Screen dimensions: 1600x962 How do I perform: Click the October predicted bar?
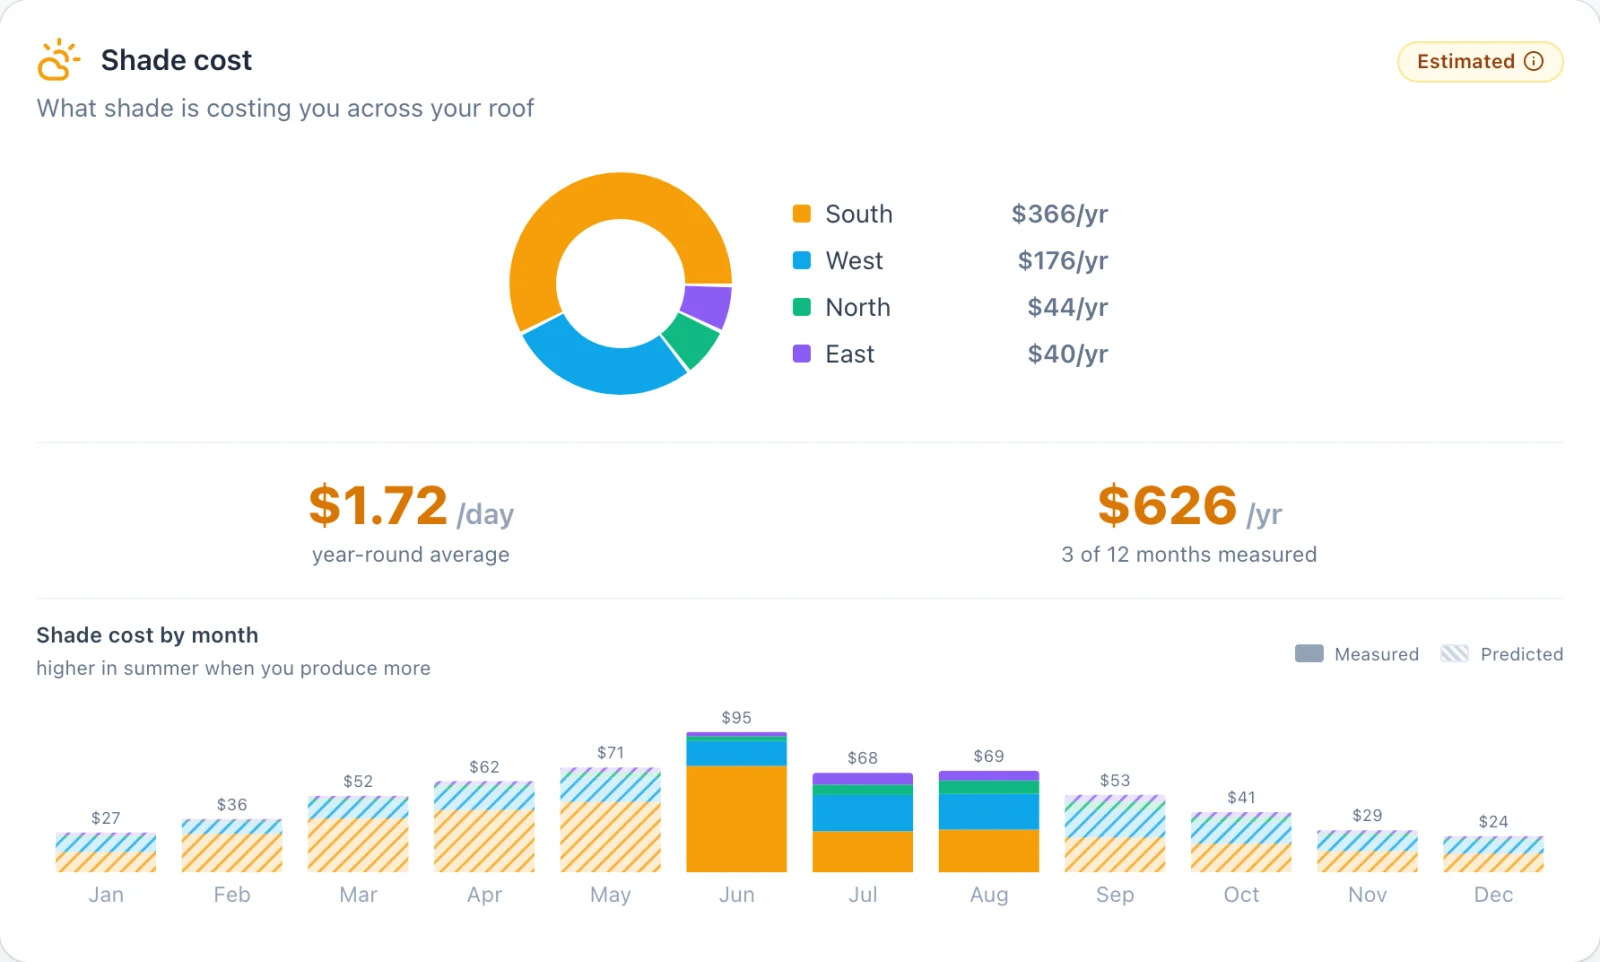point(1241,842)
